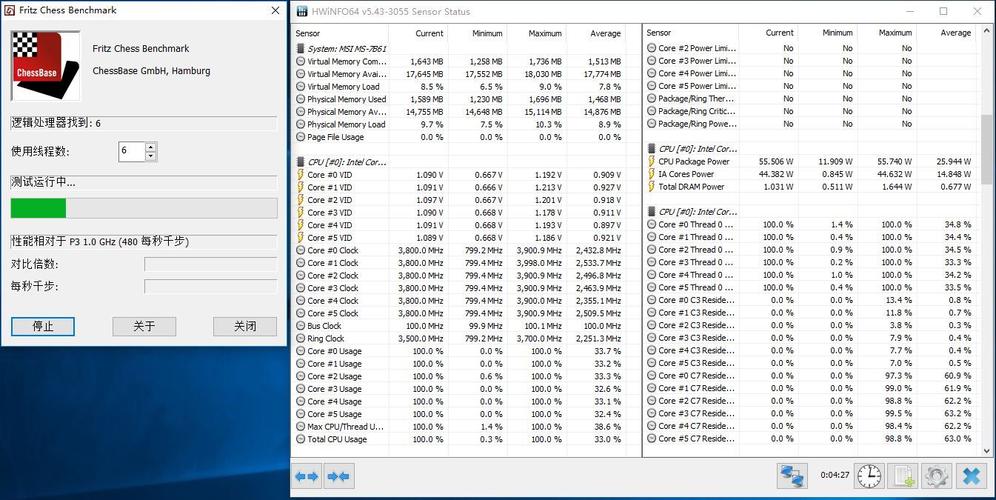
Task: Select the lightning icon beside CPU Package Power
Action: pyautogui.click(x=651, y=161)
